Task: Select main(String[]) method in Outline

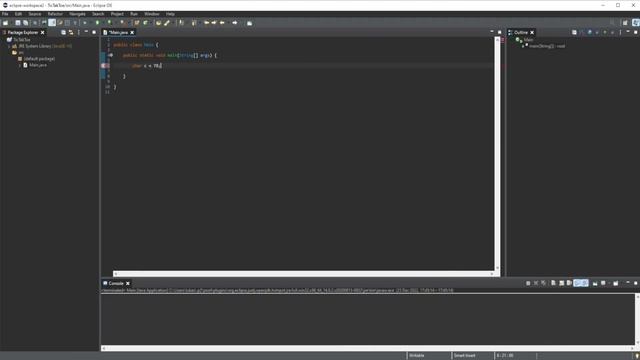Action: [547, 46]
